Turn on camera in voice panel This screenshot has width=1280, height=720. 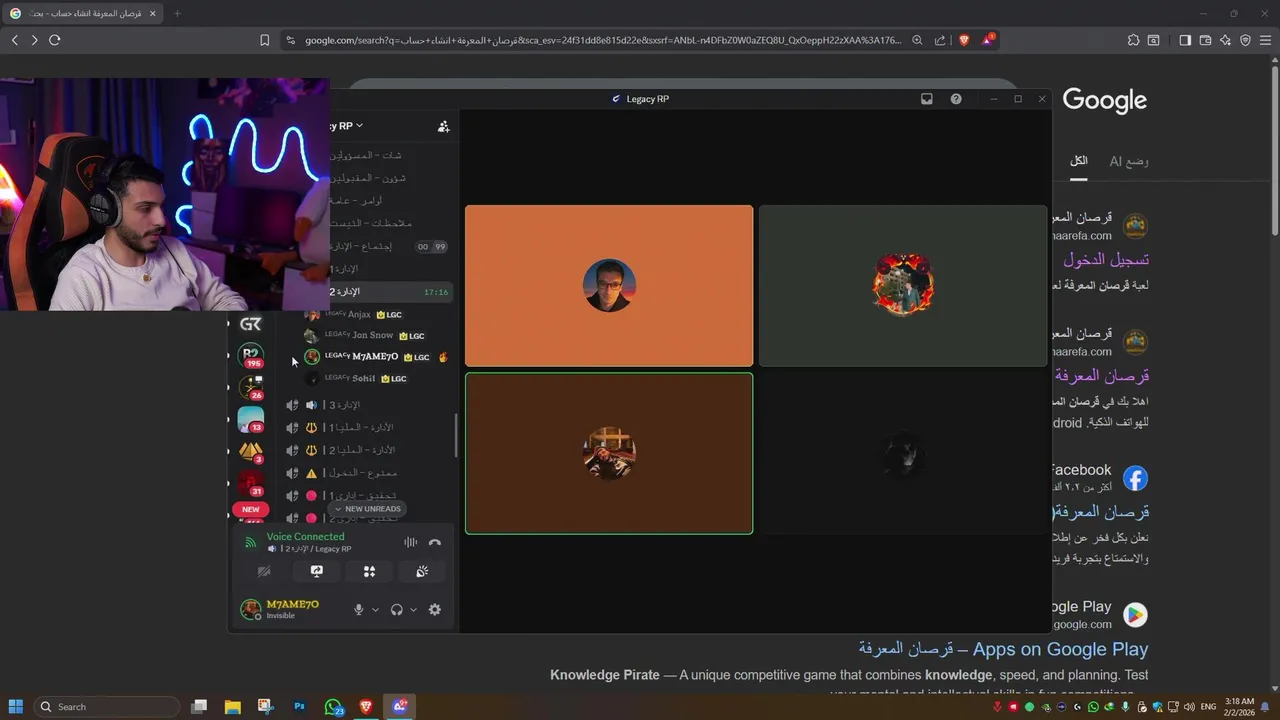[264, 572]
